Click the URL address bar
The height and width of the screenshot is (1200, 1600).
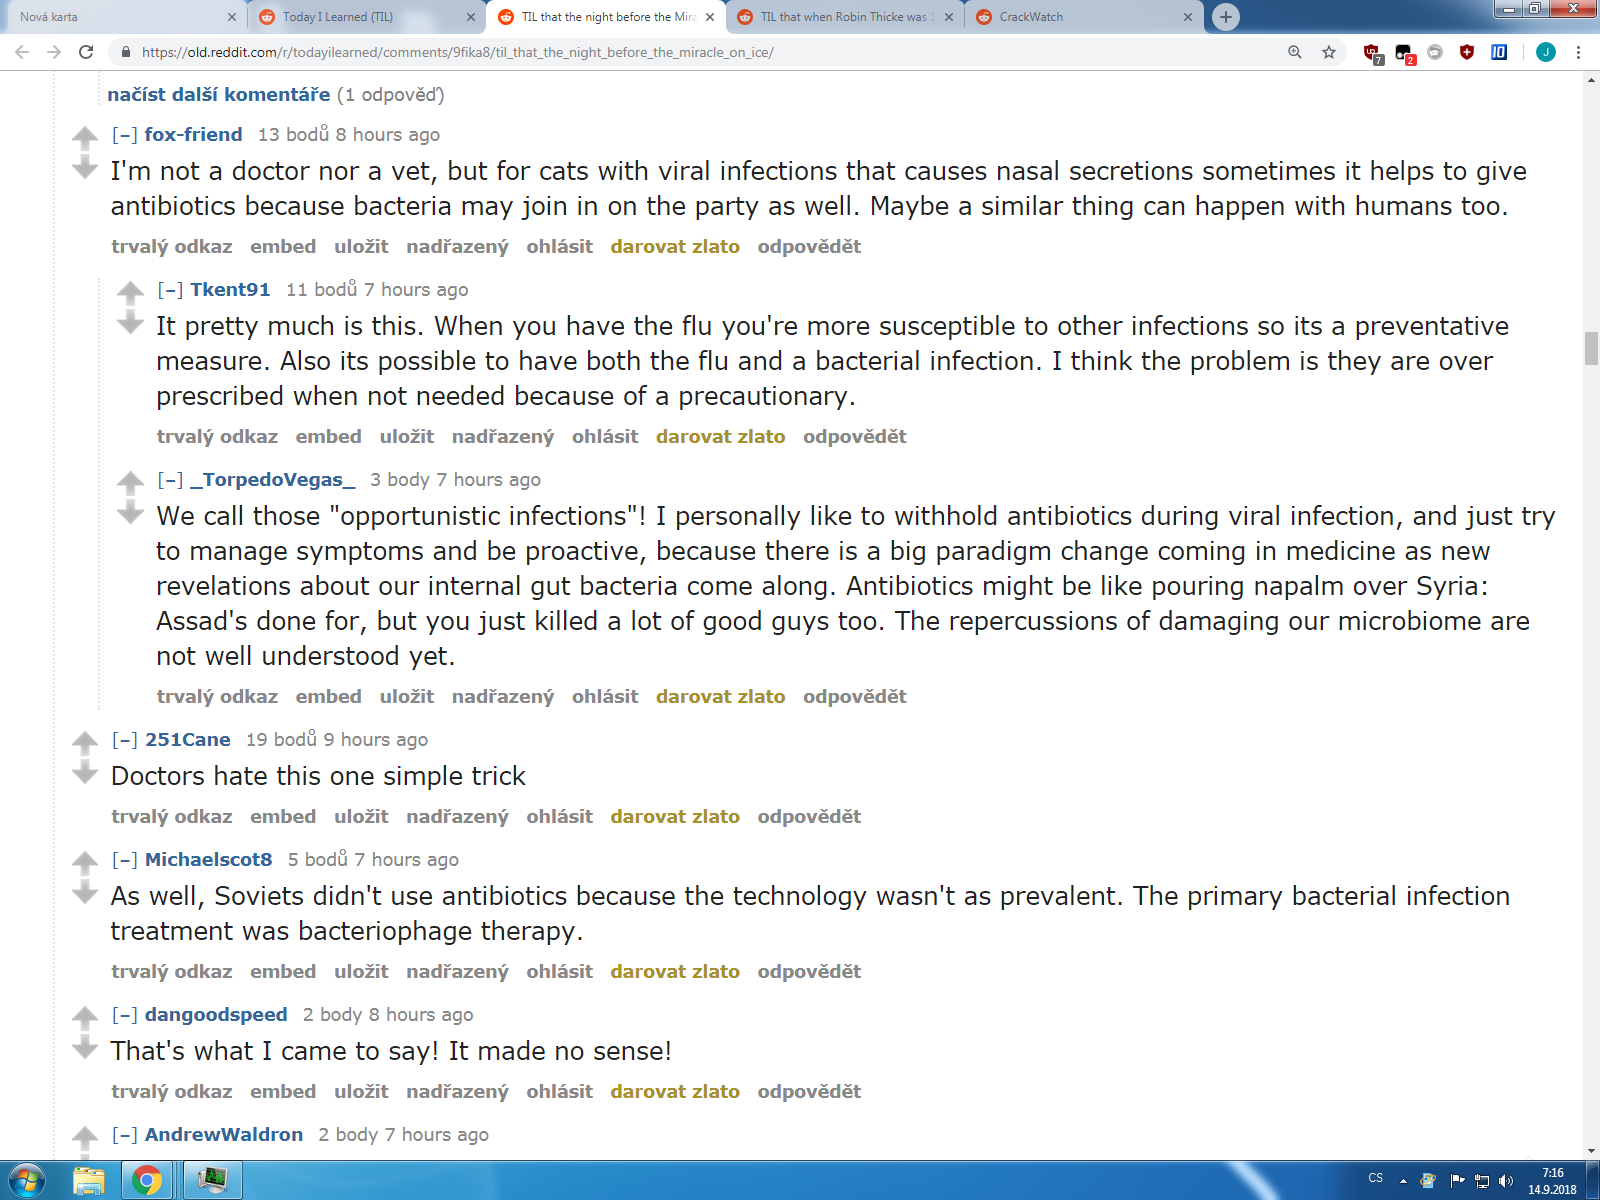[x=700, y=52]
